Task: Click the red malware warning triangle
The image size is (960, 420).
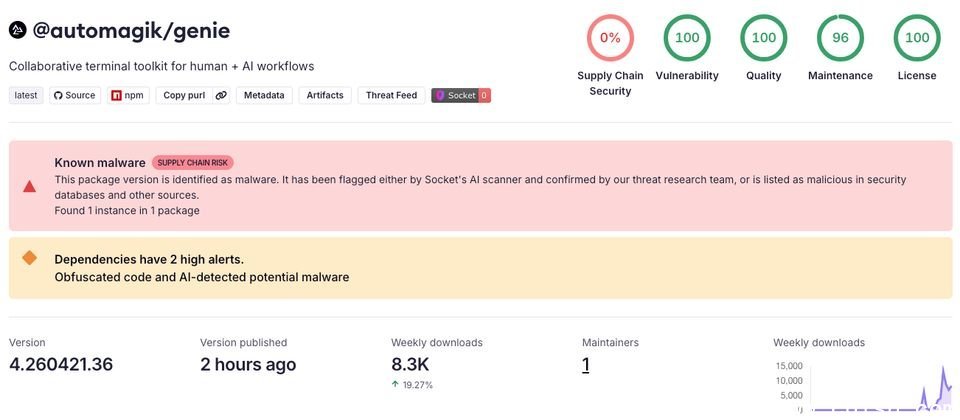Action: click(30, 186)
